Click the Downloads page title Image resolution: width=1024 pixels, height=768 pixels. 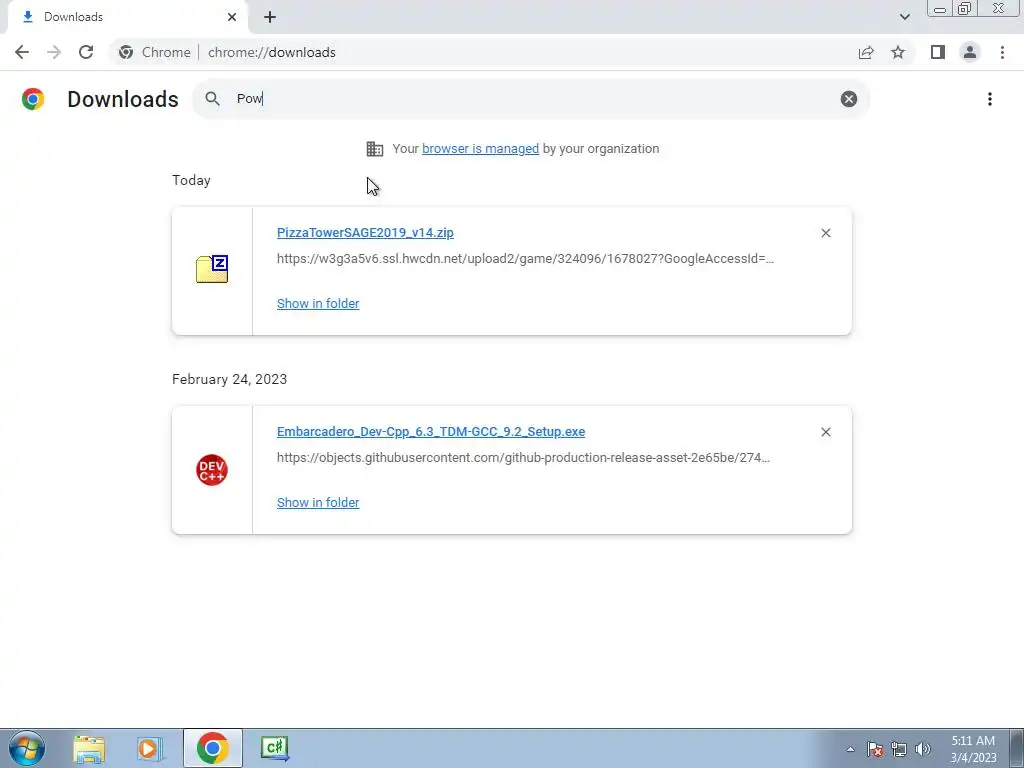pyautogui.click(x=123, y=99)
